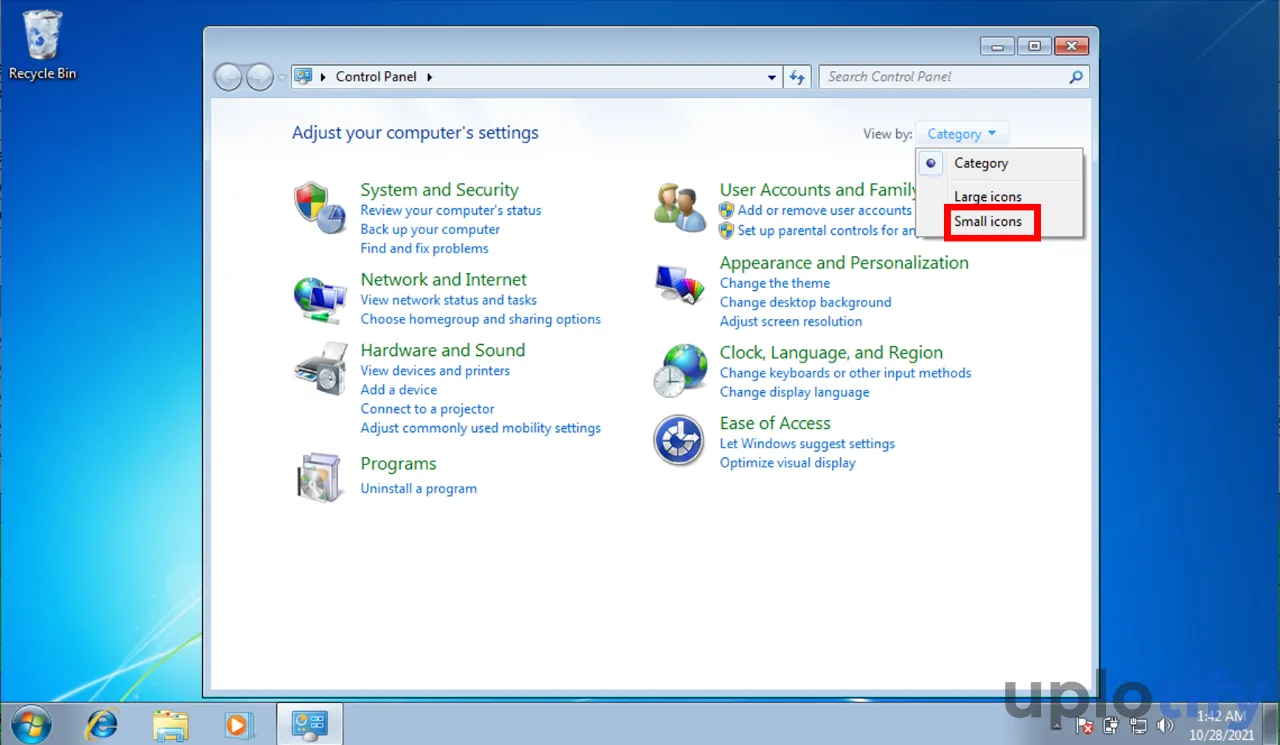
Task: Click Change desktop background
Action: tap(805, 302)
